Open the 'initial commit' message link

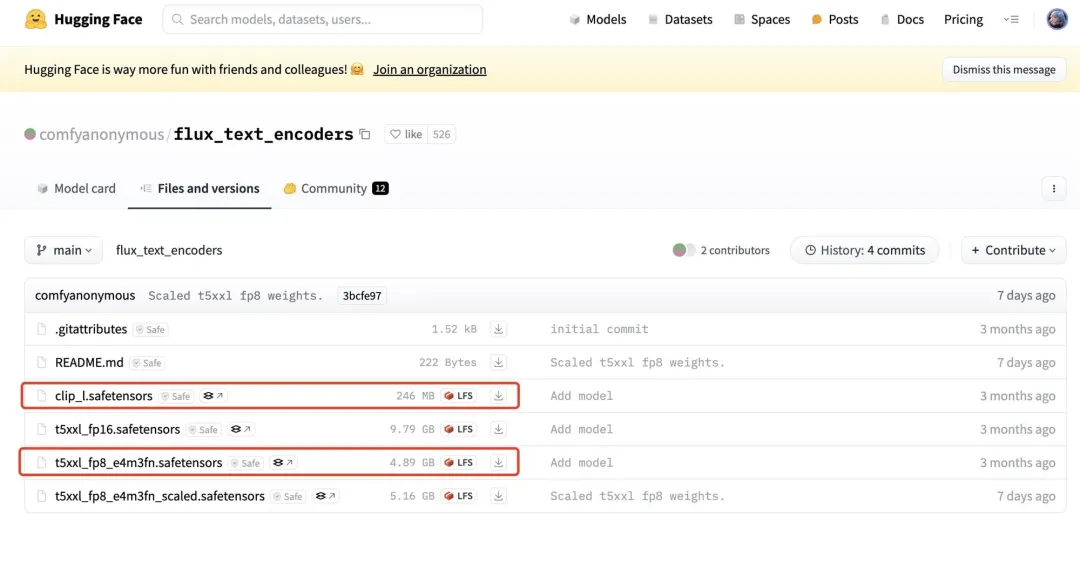[599, 329]
